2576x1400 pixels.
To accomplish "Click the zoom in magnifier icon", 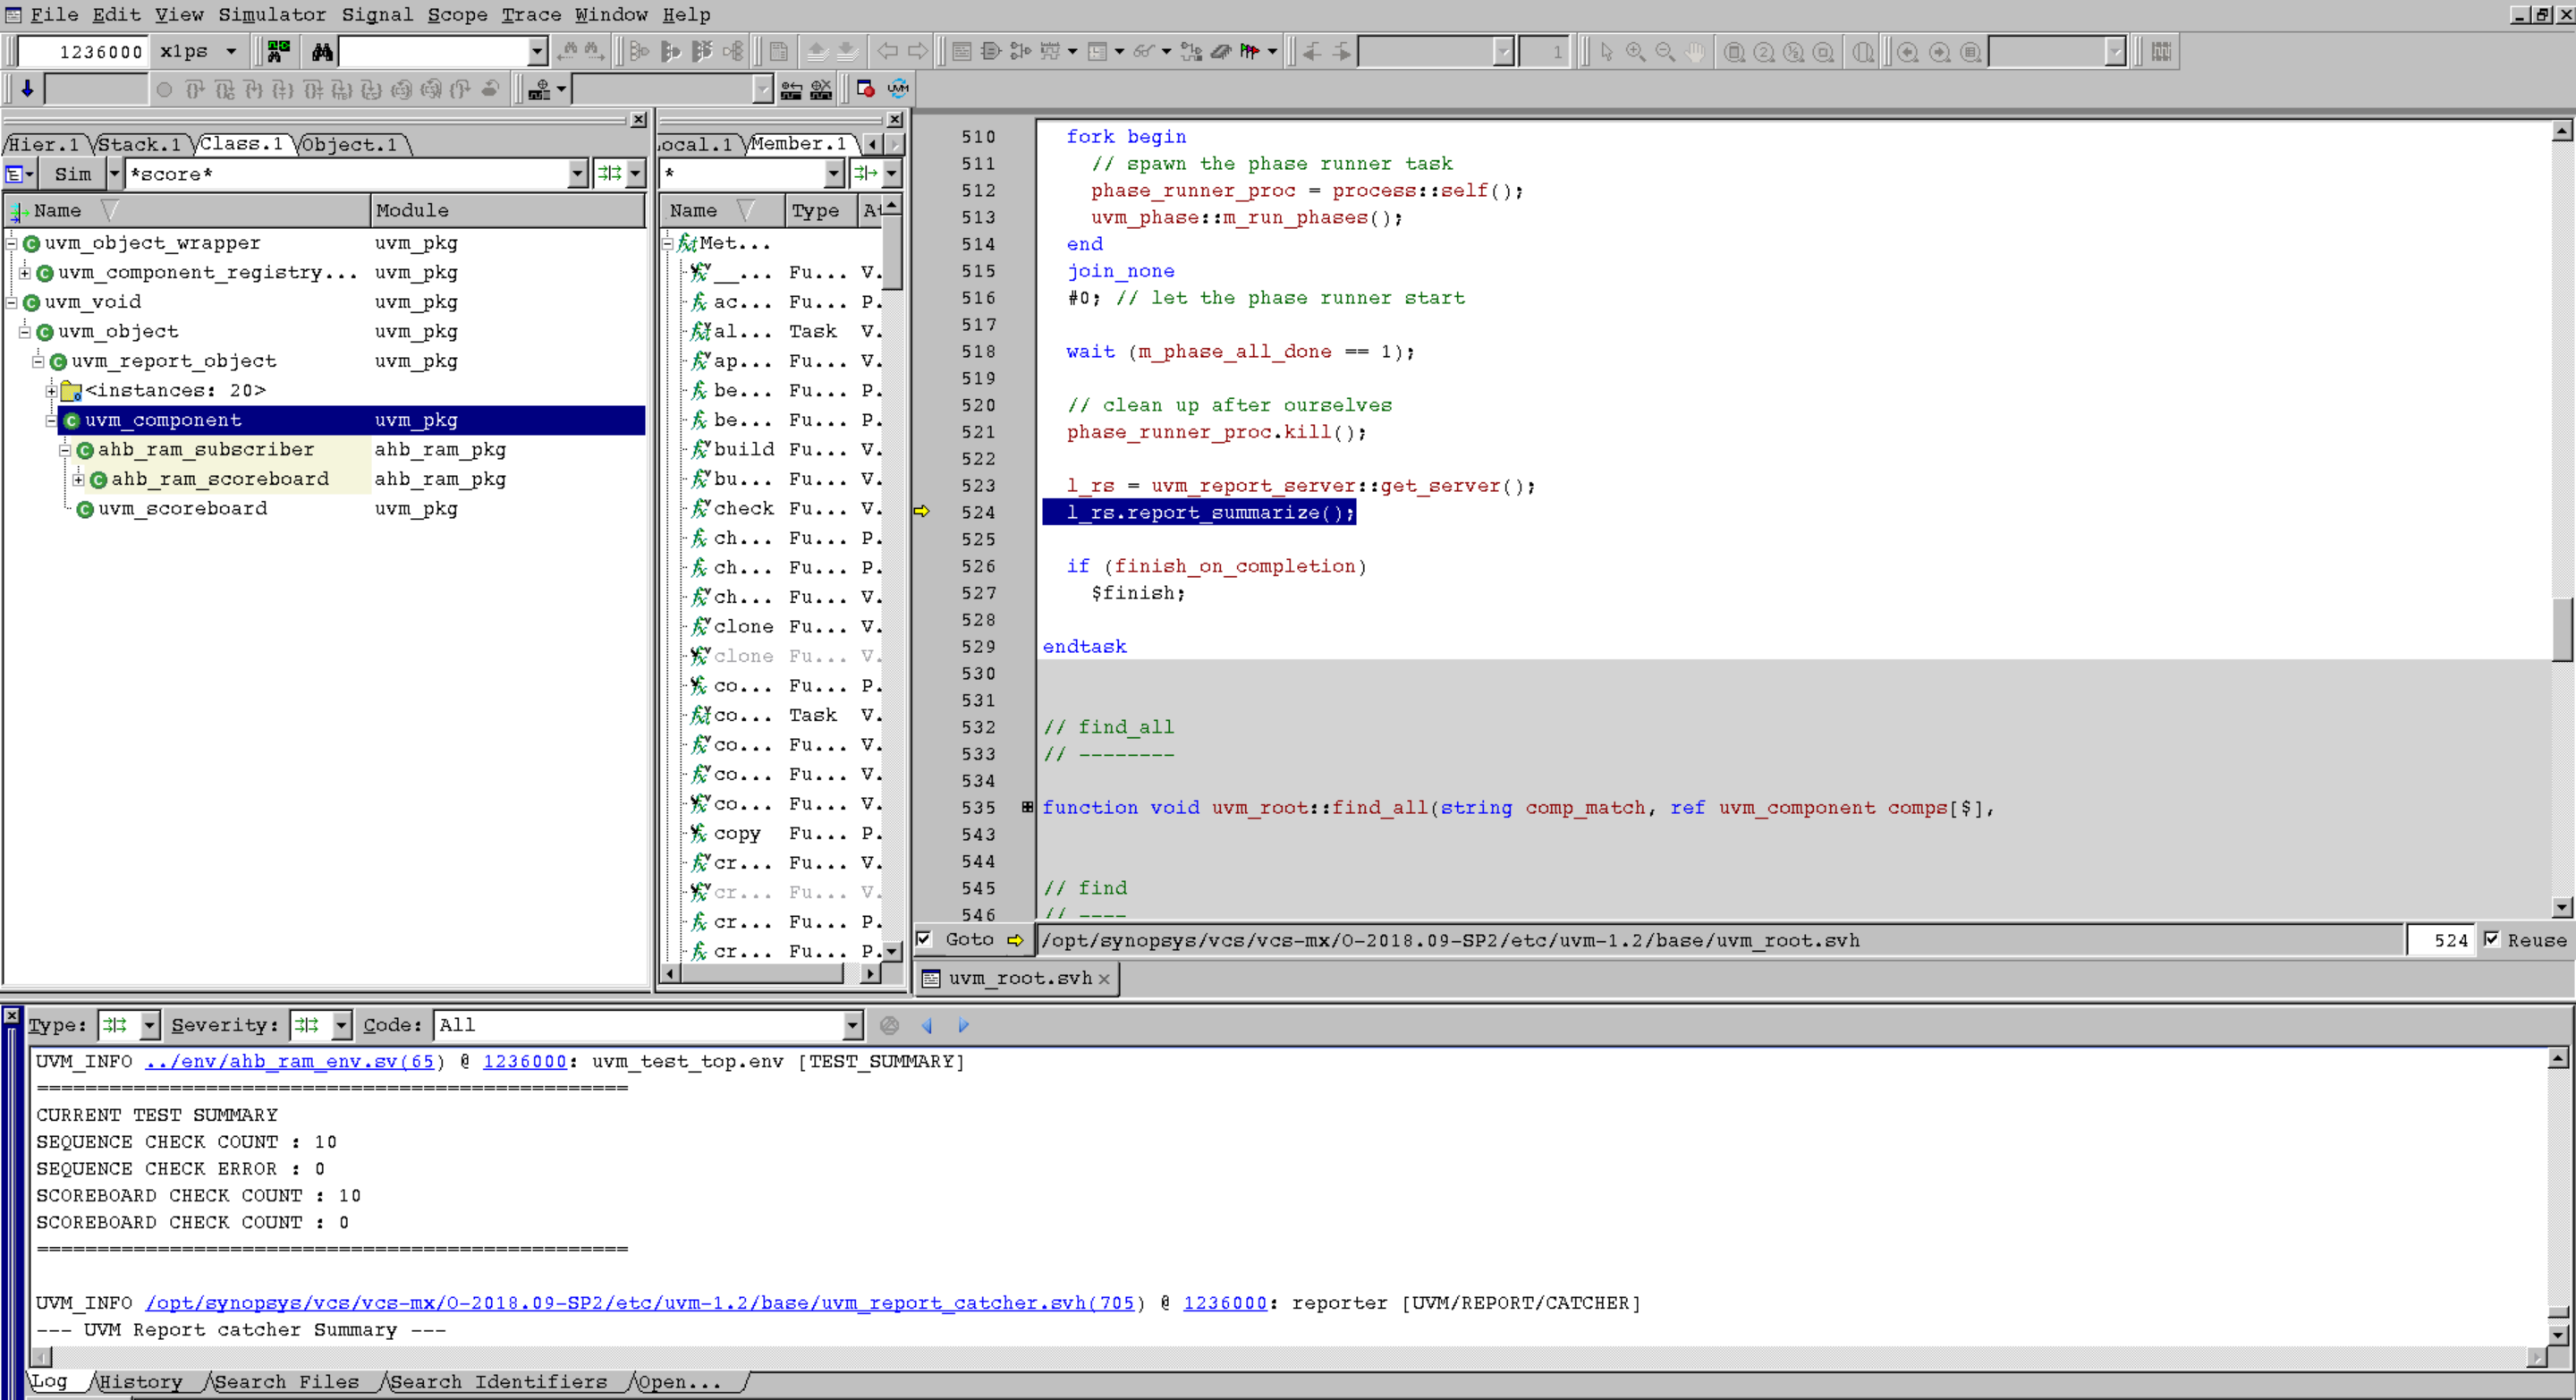I will coord(1636,51).
